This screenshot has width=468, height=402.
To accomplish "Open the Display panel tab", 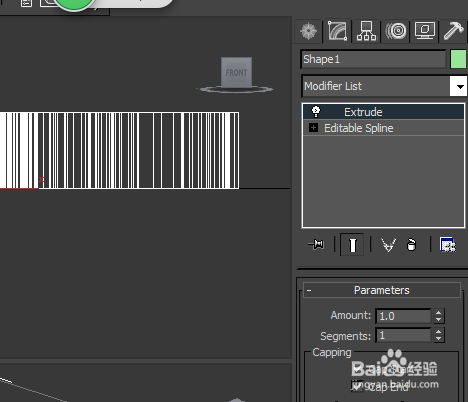I will point(425,31).
